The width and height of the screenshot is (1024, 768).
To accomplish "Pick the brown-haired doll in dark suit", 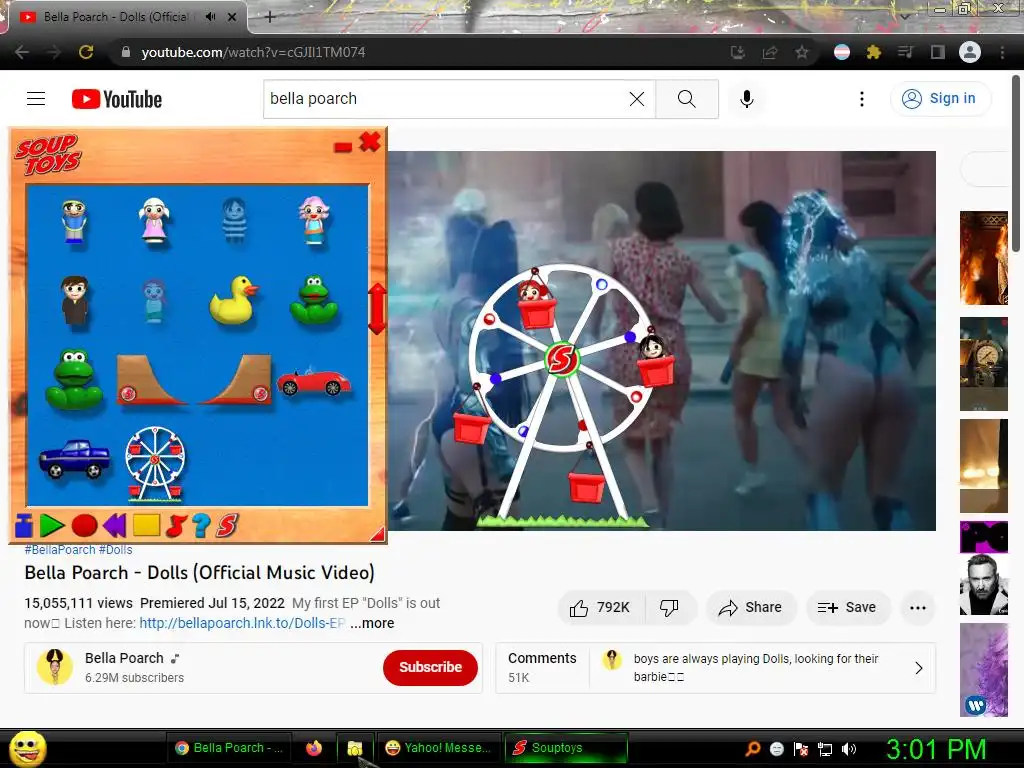I will coord(74,300).
